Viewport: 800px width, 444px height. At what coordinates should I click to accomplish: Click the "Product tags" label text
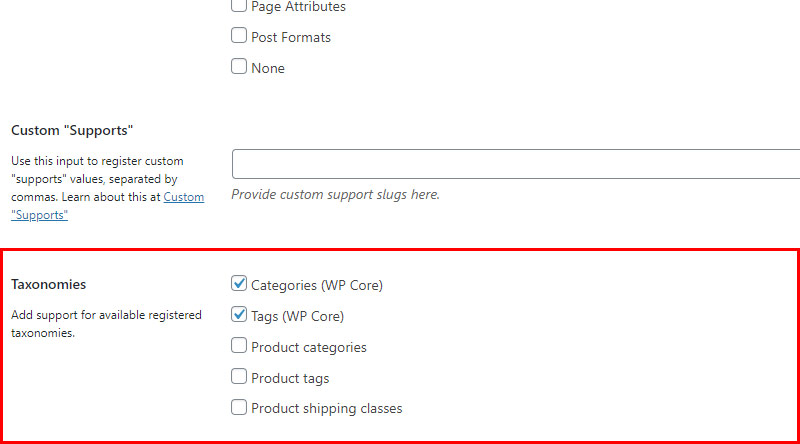tap(290, 379)
